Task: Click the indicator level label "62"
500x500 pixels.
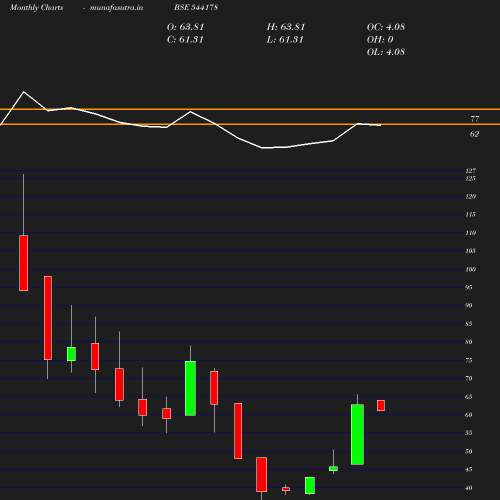Action: pyautogui.click(x=474, y=134)
